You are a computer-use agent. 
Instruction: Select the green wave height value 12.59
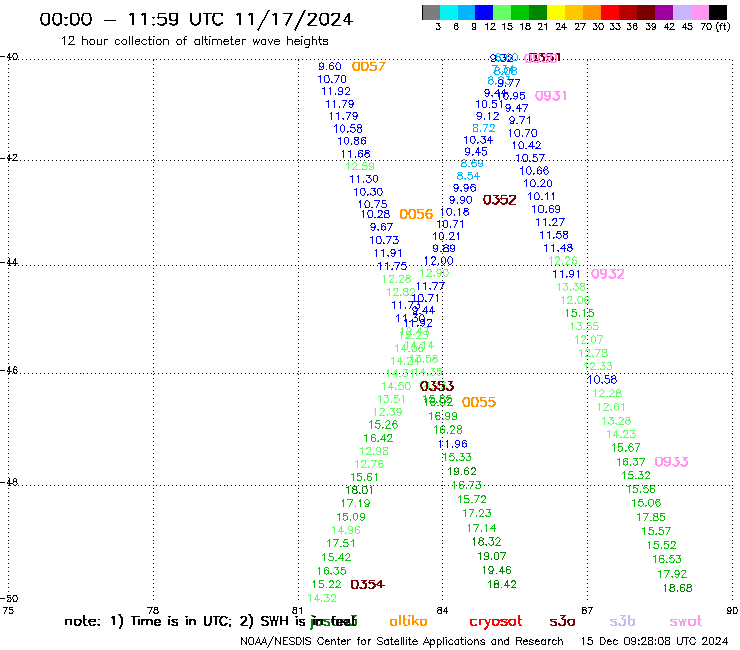click(x=360, y=166)
